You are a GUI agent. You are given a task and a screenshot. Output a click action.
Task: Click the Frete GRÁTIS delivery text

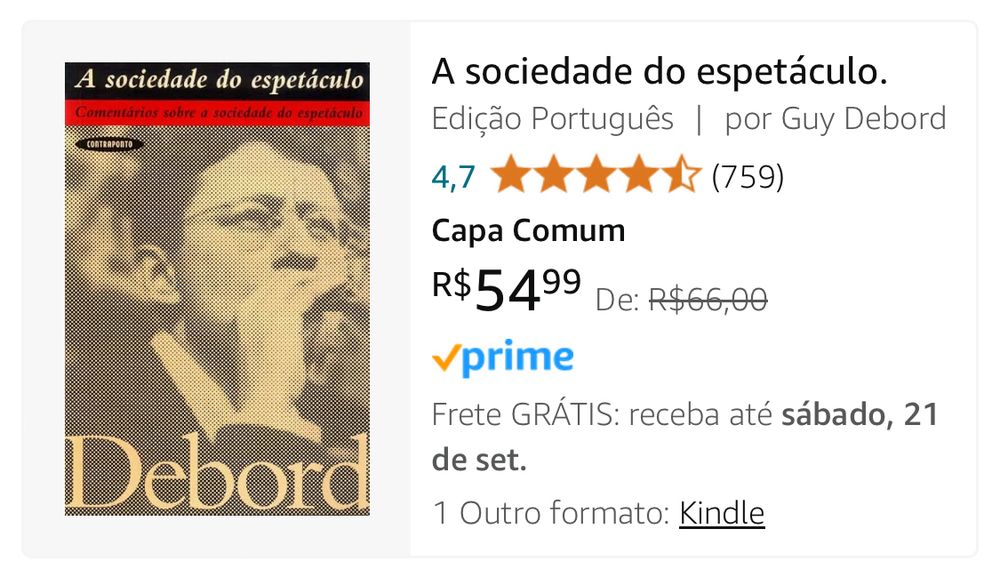coord(524,415)
